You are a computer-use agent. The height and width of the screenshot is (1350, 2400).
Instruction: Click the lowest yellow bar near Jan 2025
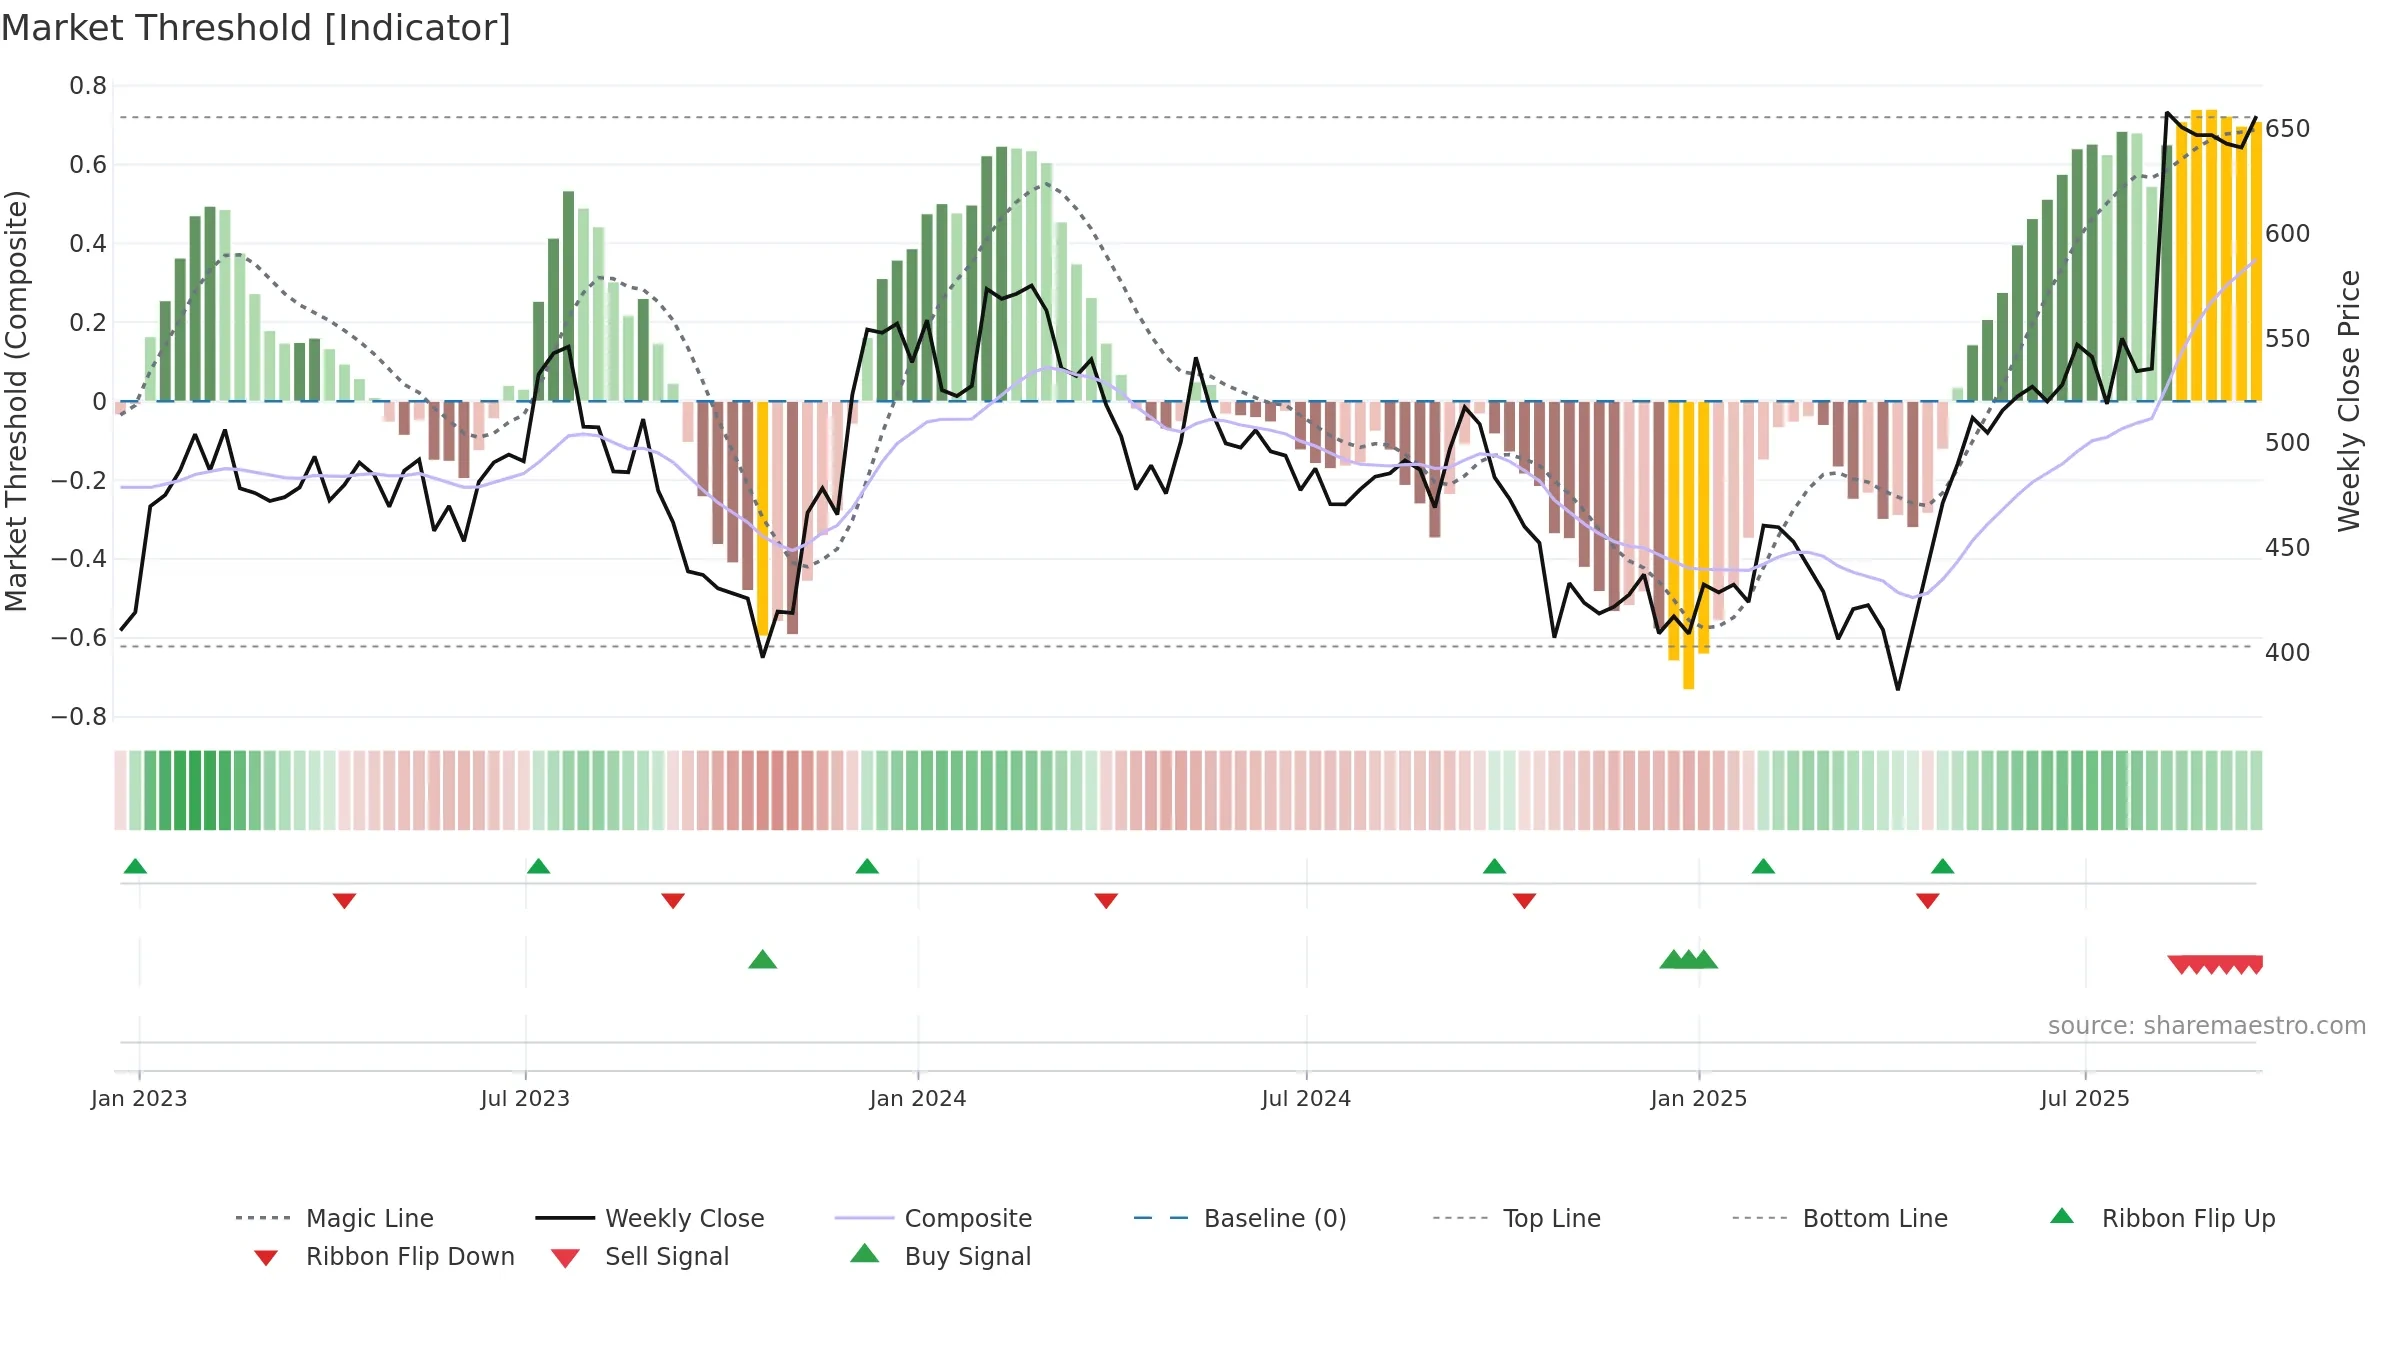pyautogui.click(x=1688, y=545)
